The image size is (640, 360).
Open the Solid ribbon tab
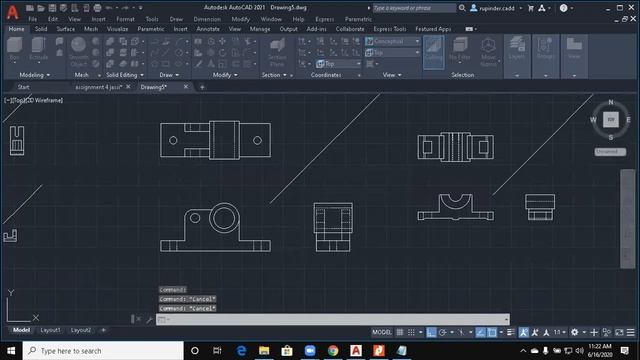(x=41, y=29)
